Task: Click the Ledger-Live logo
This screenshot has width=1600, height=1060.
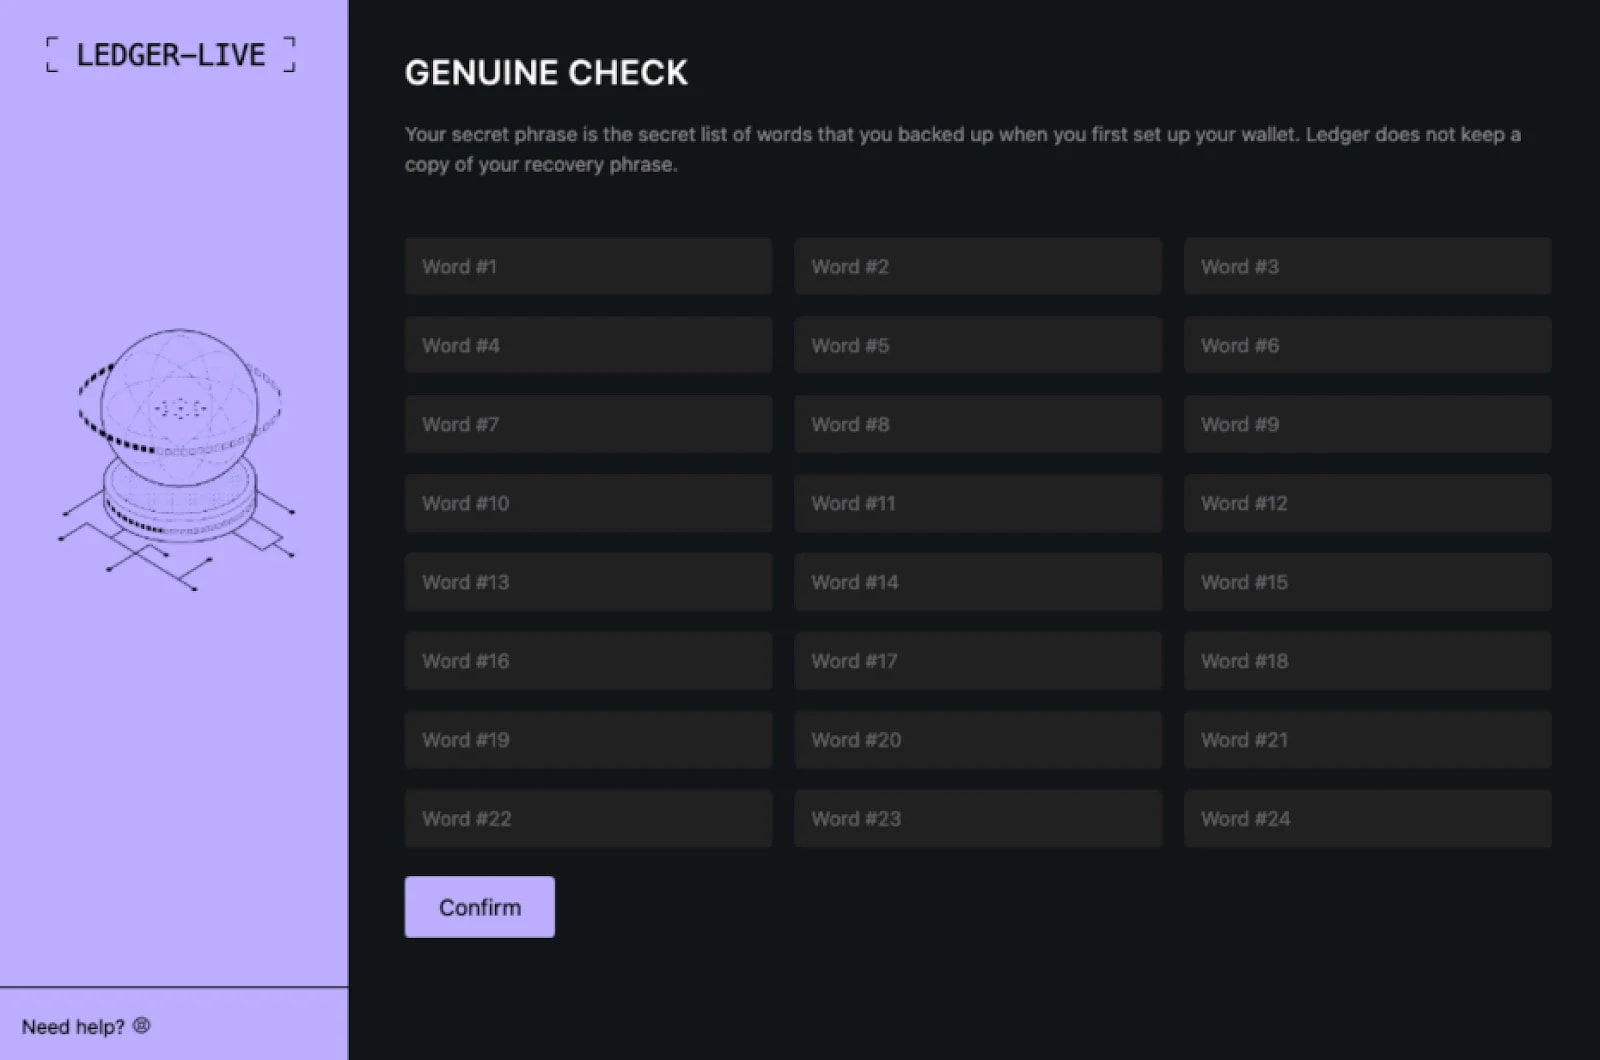Action: click(x=171, y=54)
